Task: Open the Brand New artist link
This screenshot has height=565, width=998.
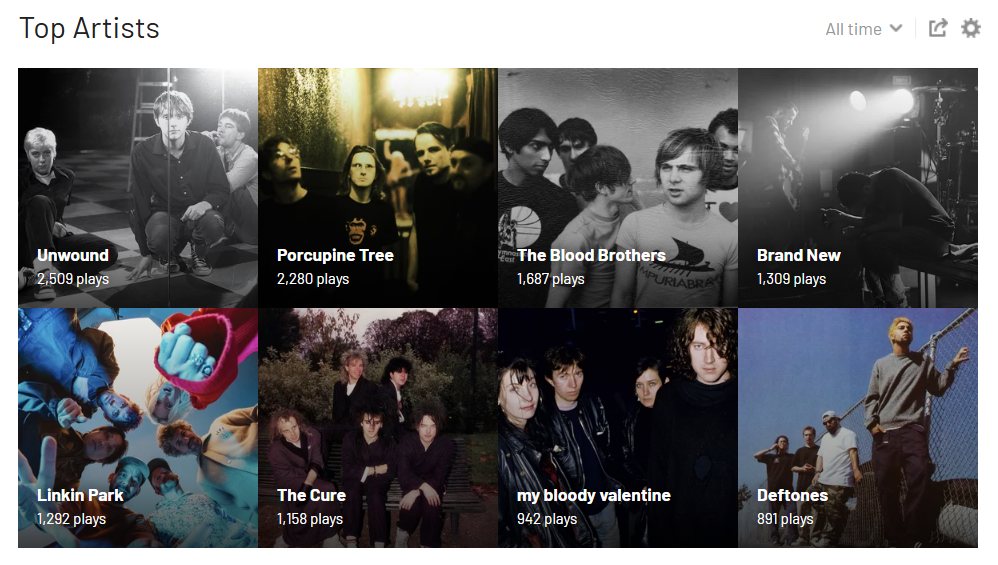Action: (799, 255)
